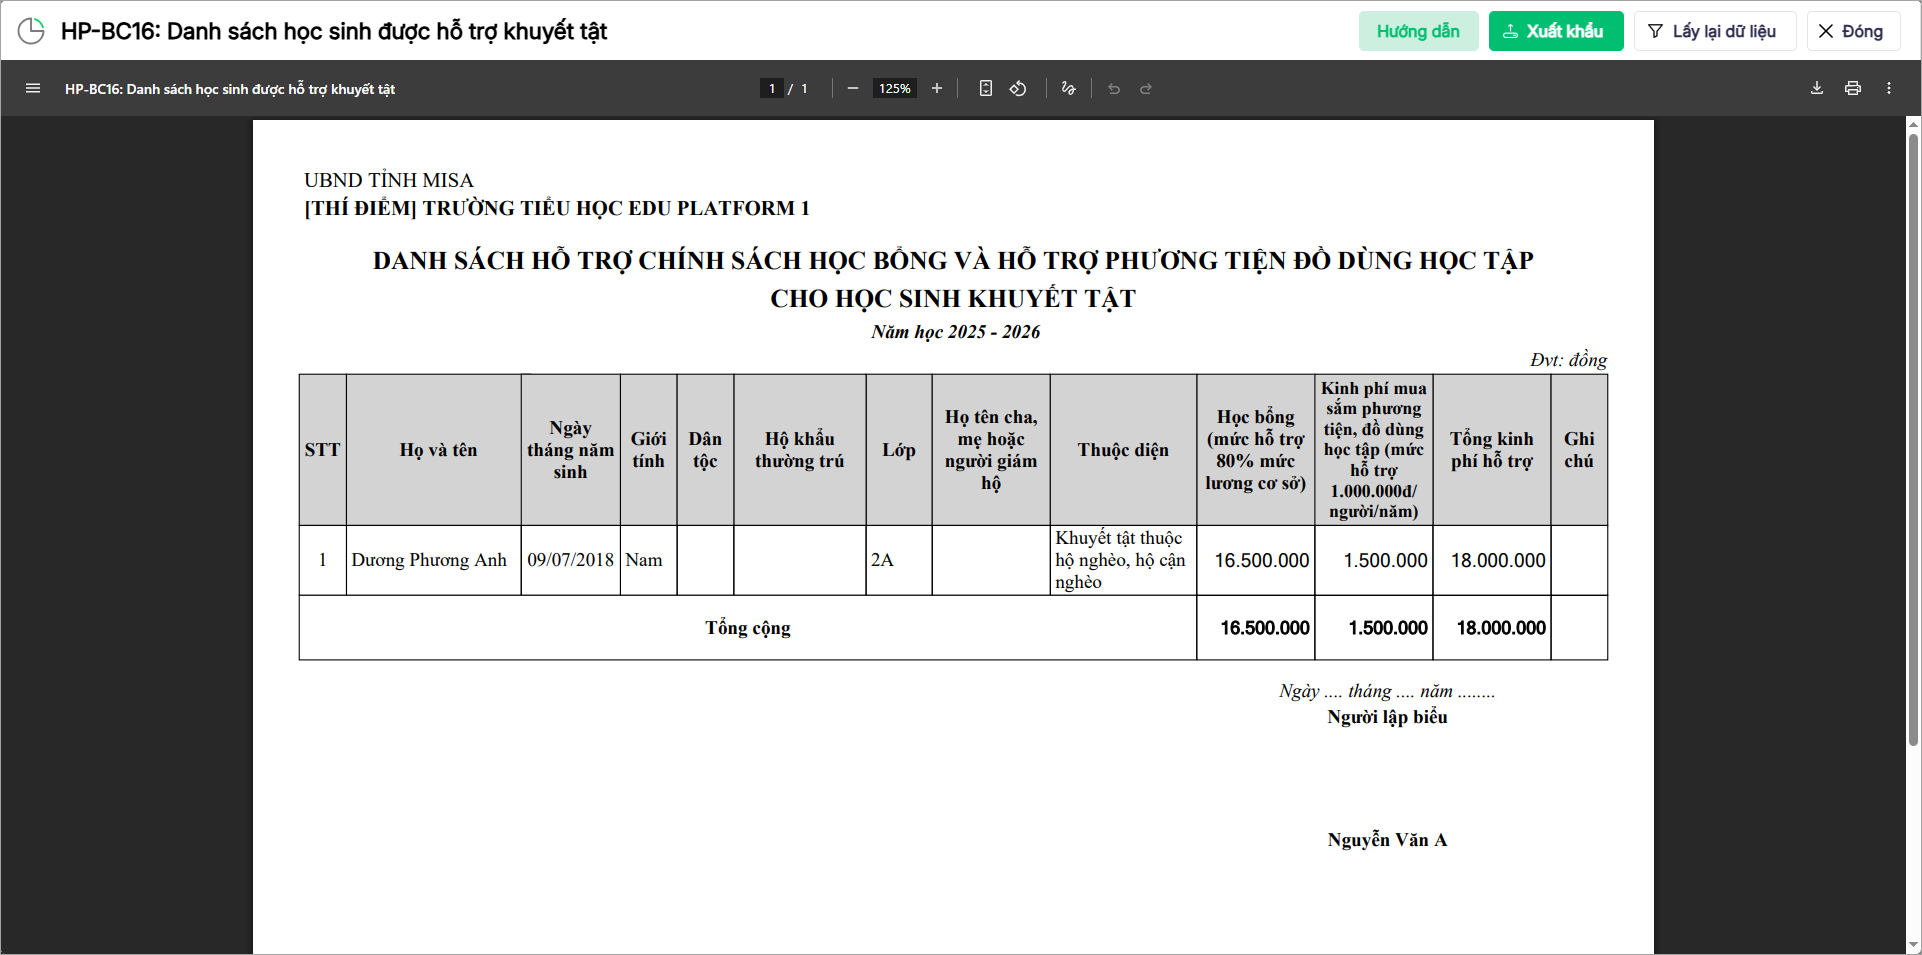
Task: Click the Xuất khẩu export button
Action: [1555, 31]
